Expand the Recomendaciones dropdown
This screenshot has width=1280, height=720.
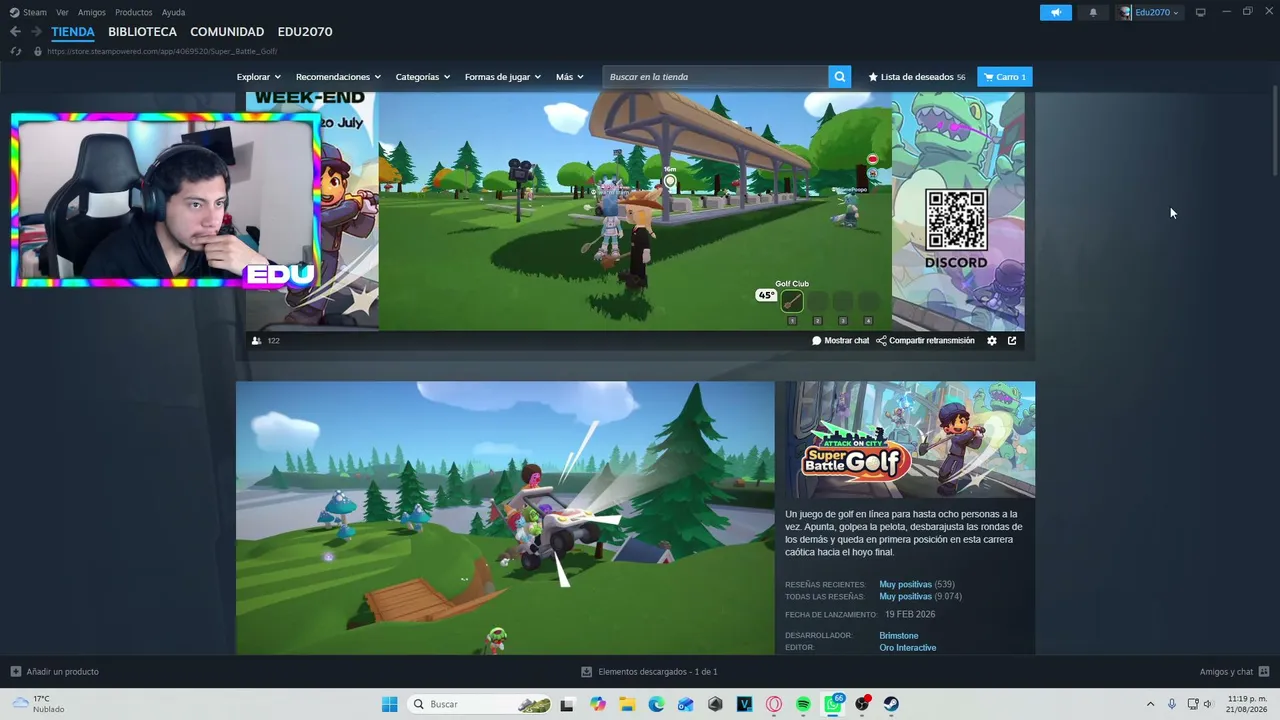[338, 77]
